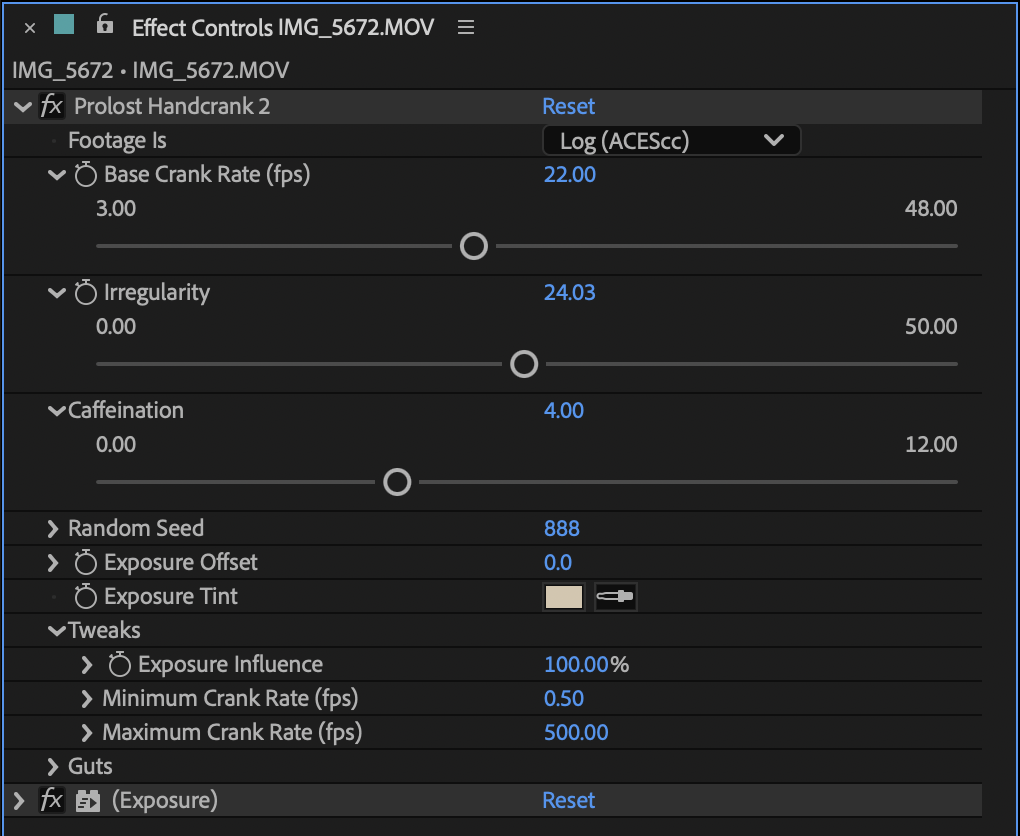Open the Exposure Tint color swatch
The height and width of the screenshot is (836, 1020).
[564, 597]
